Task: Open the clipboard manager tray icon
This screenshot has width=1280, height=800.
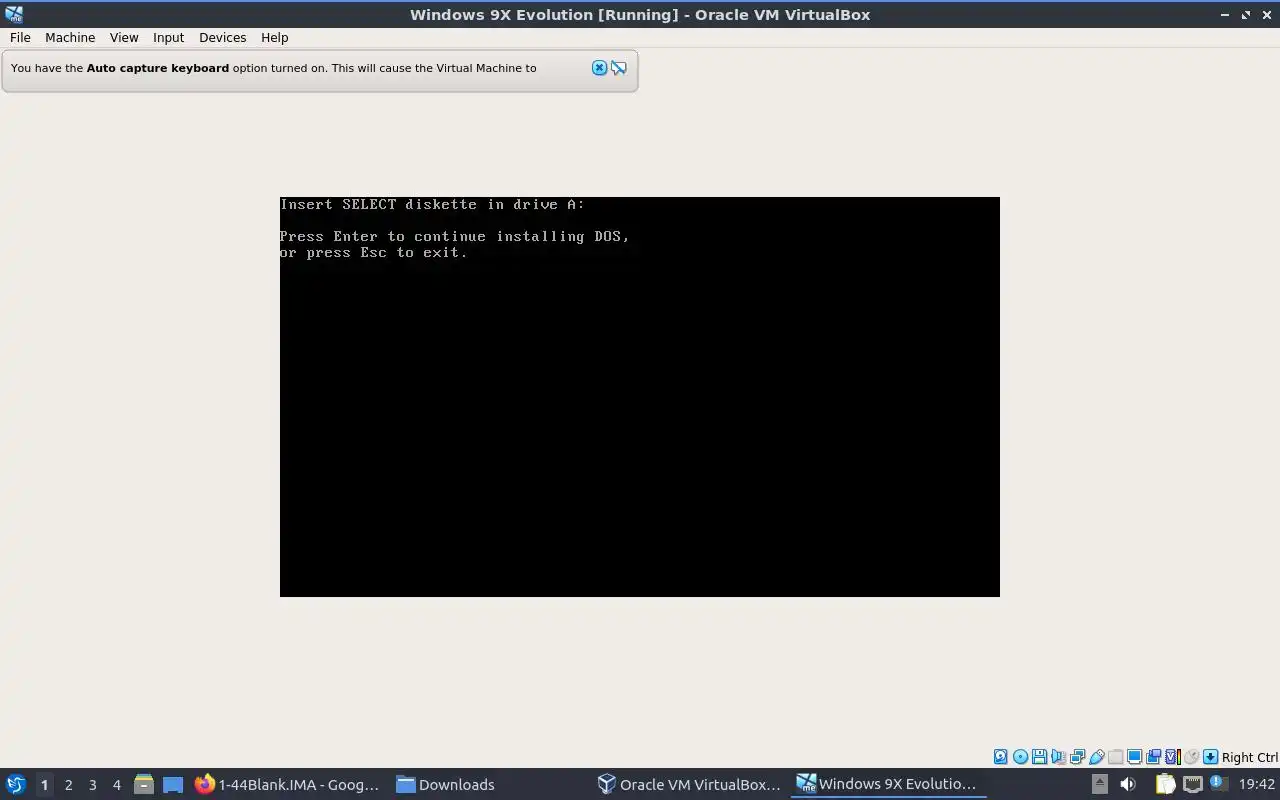Action: click(x=1165, y=784)
